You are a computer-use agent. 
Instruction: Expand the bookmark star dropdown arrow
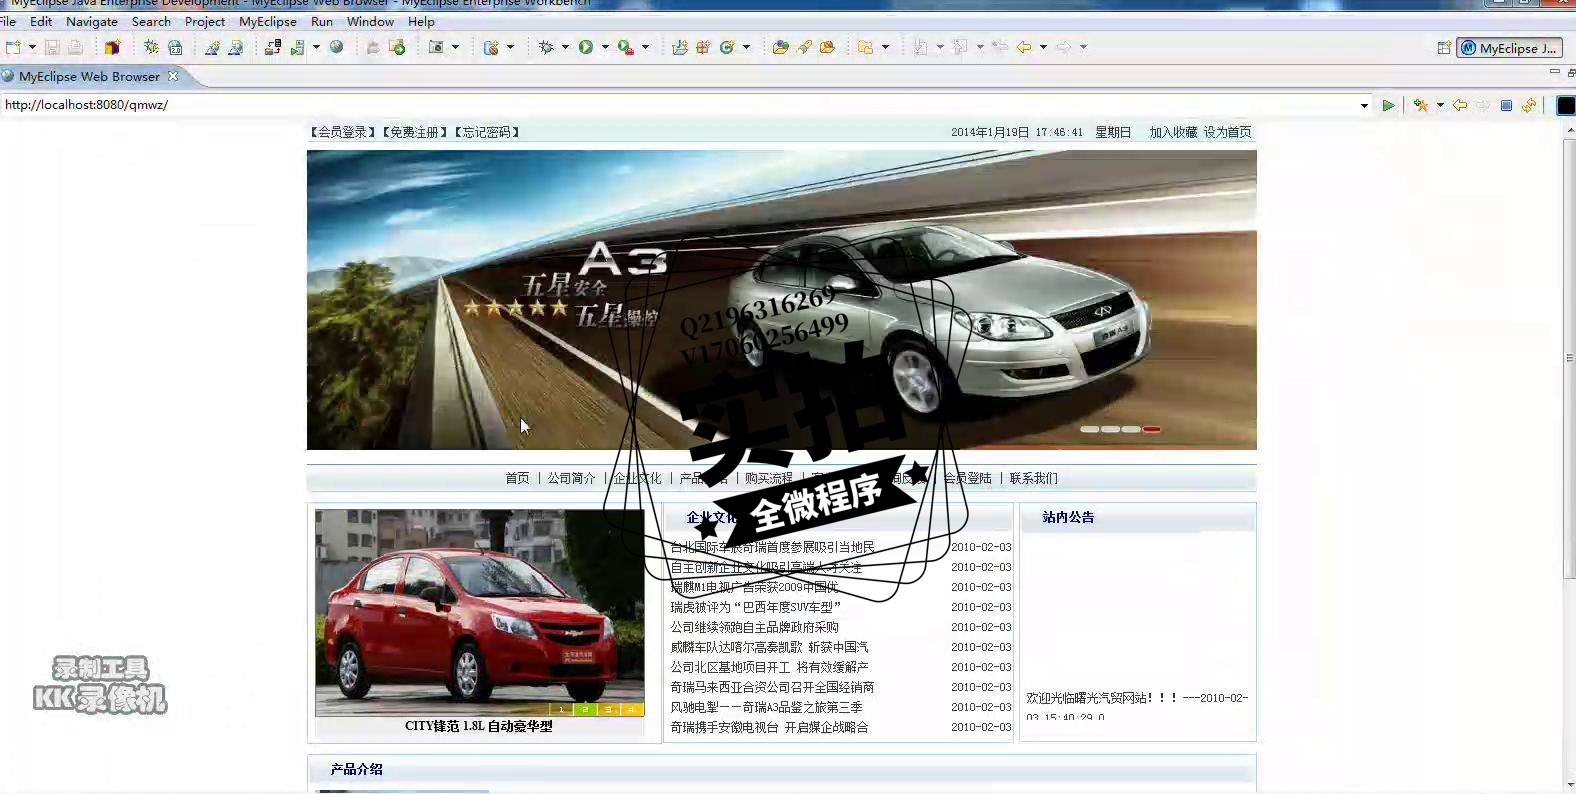pos(1440,105)
